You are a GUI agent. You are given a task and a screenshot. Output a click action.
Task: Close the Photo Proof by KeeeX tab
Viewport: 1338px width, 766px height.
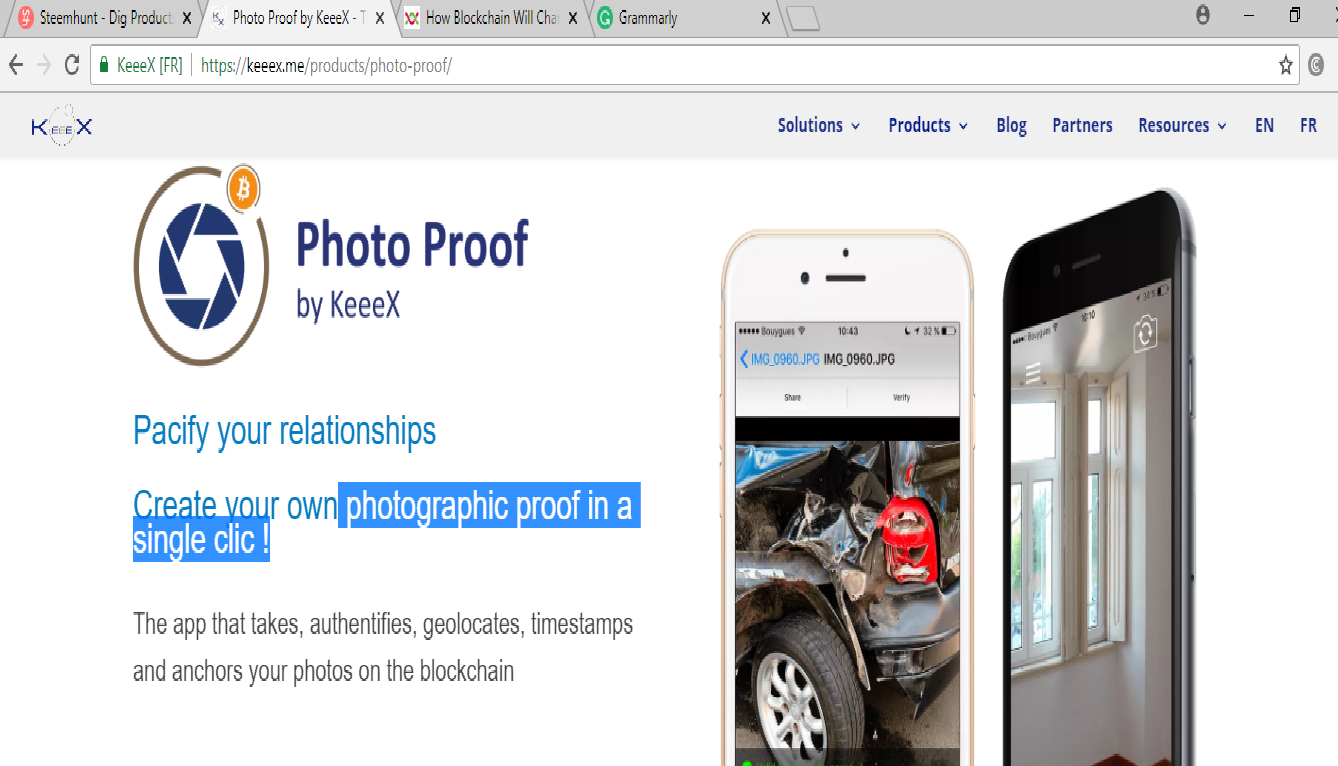[380, 18]
